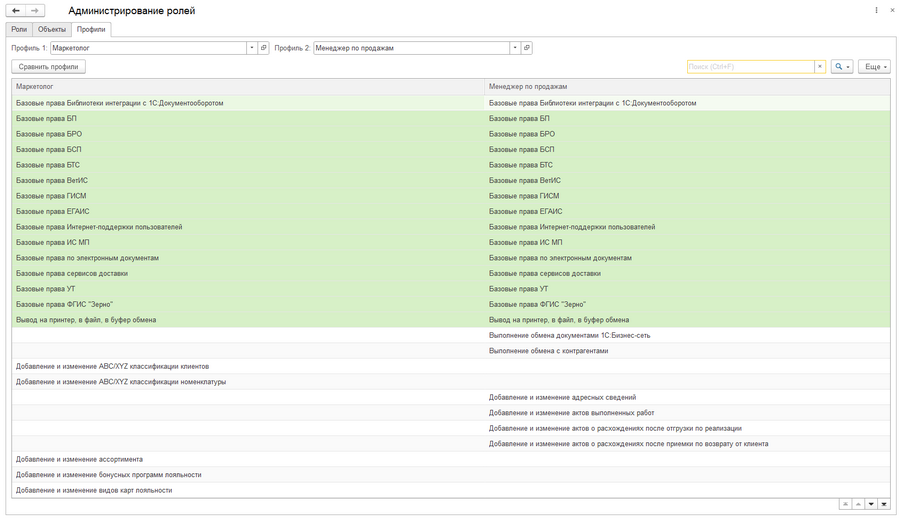This screenshot has height=519, width=900.
Task: Go back with the left arrow button
Action: point(16,10)
